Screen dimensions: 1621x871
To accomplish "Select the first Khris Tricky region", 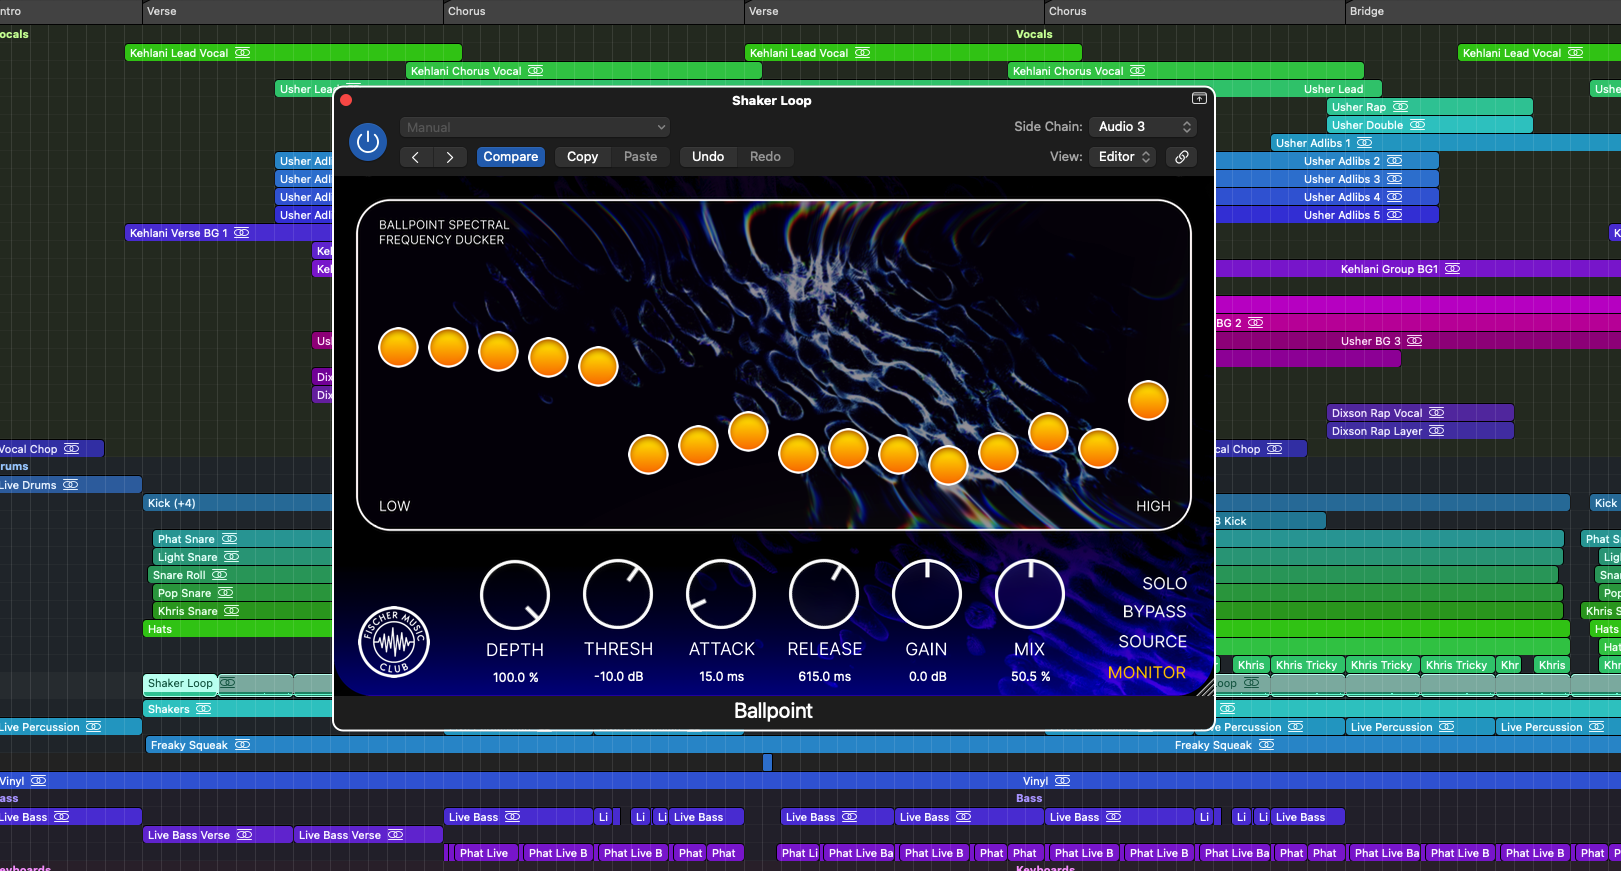I will (x=1306, y=665).
